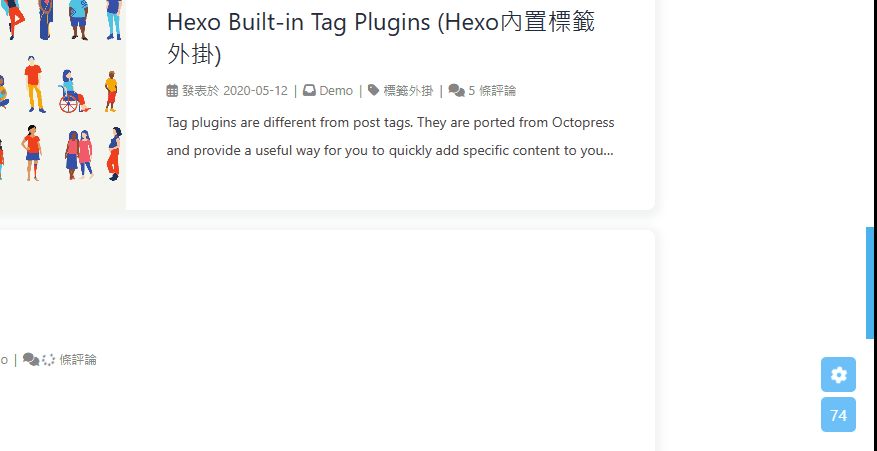
Task: Click the truncated category link in lower card
Action: tap(4, 359)
